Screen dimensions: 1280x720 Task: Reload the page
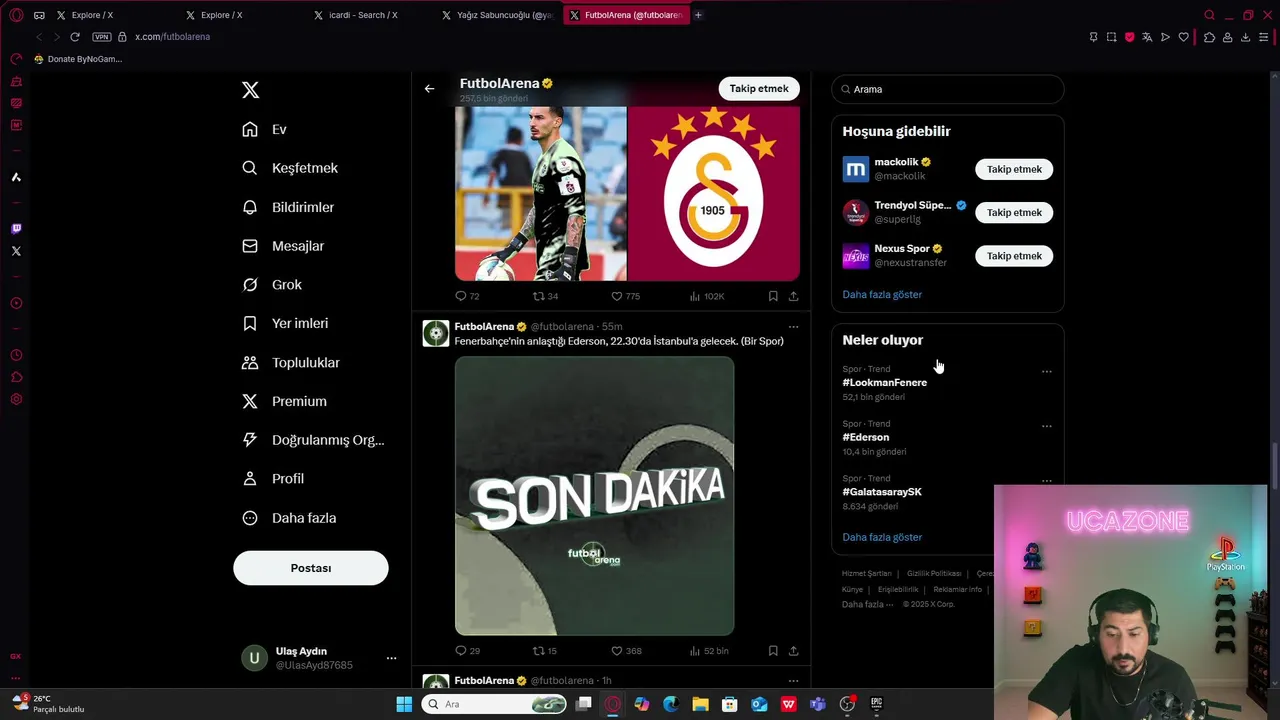pos(75,37)
